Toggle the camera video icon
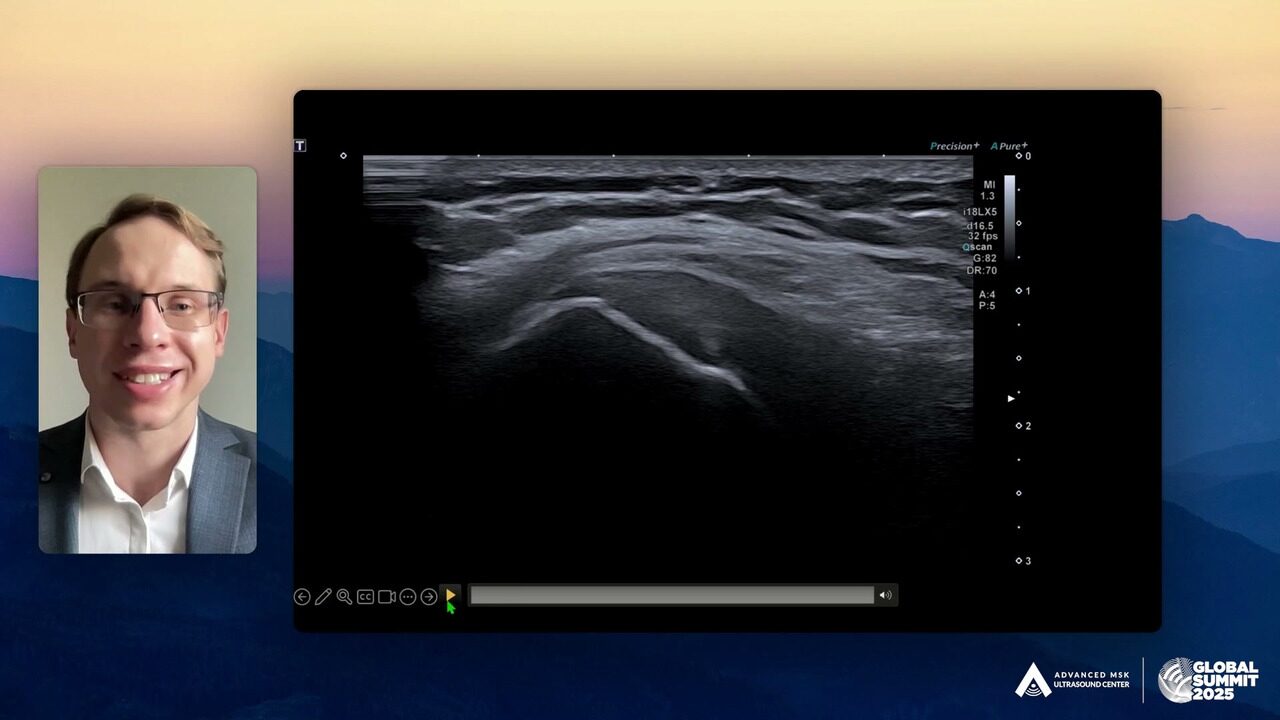 point(387,597)
